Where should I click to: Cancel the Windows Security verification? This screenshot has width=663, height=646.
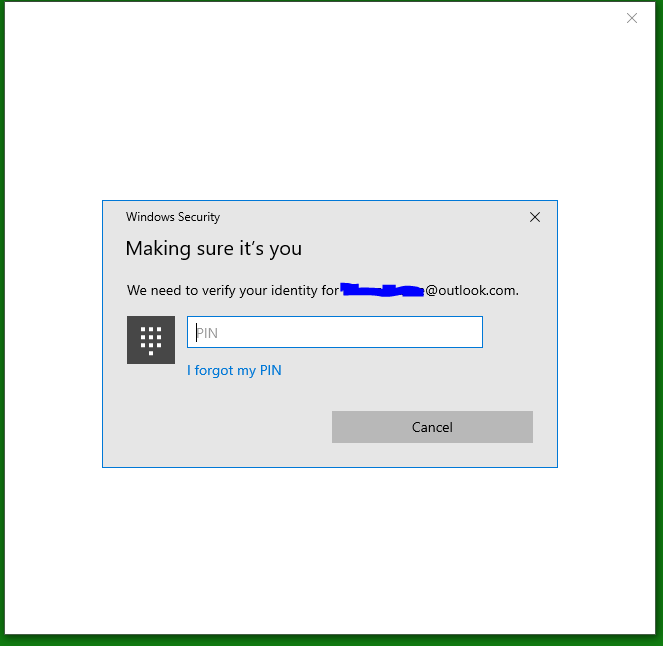point(432,427)
